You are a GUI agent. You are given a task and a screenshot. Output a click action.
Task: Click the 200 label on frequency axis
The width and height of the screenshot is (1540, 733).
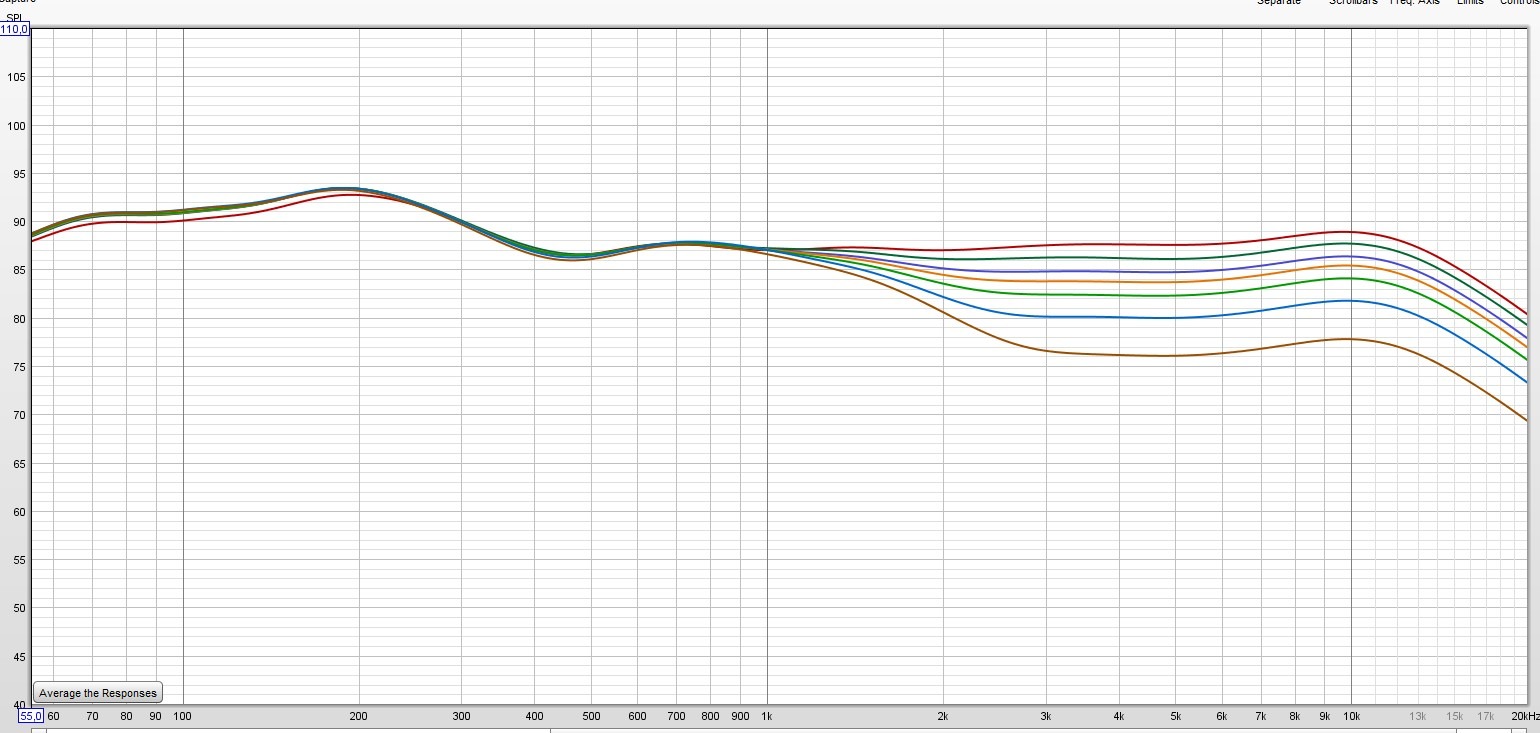click(x=358, y=716)
